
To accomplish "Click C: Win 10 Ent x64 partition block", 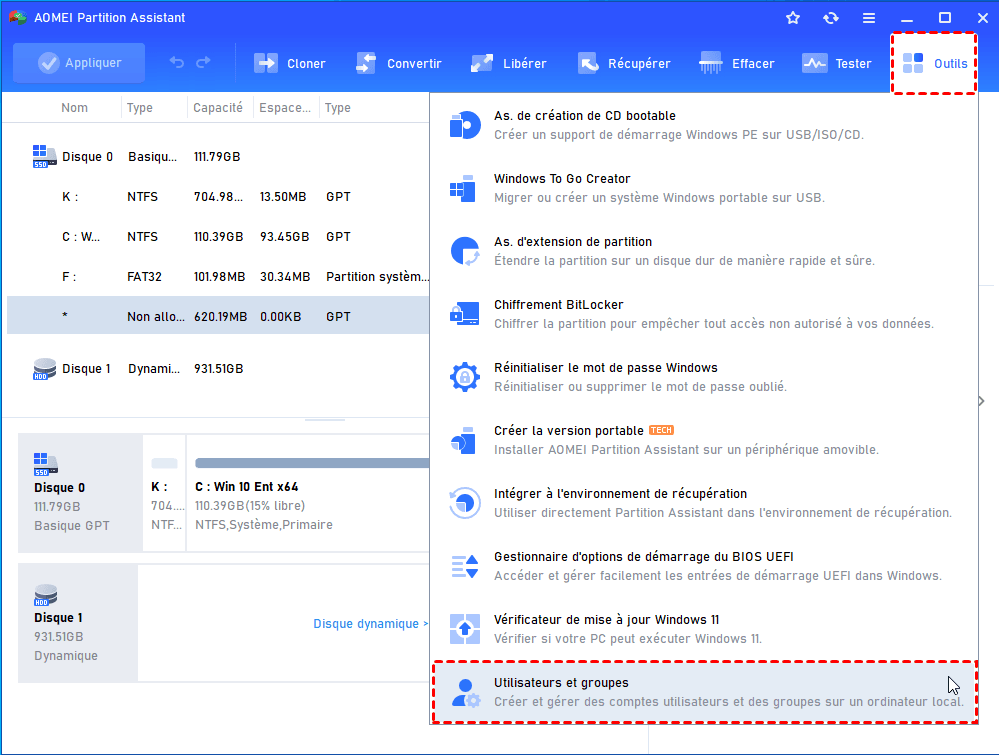I will pyautogui.click(x=308, y=493).
